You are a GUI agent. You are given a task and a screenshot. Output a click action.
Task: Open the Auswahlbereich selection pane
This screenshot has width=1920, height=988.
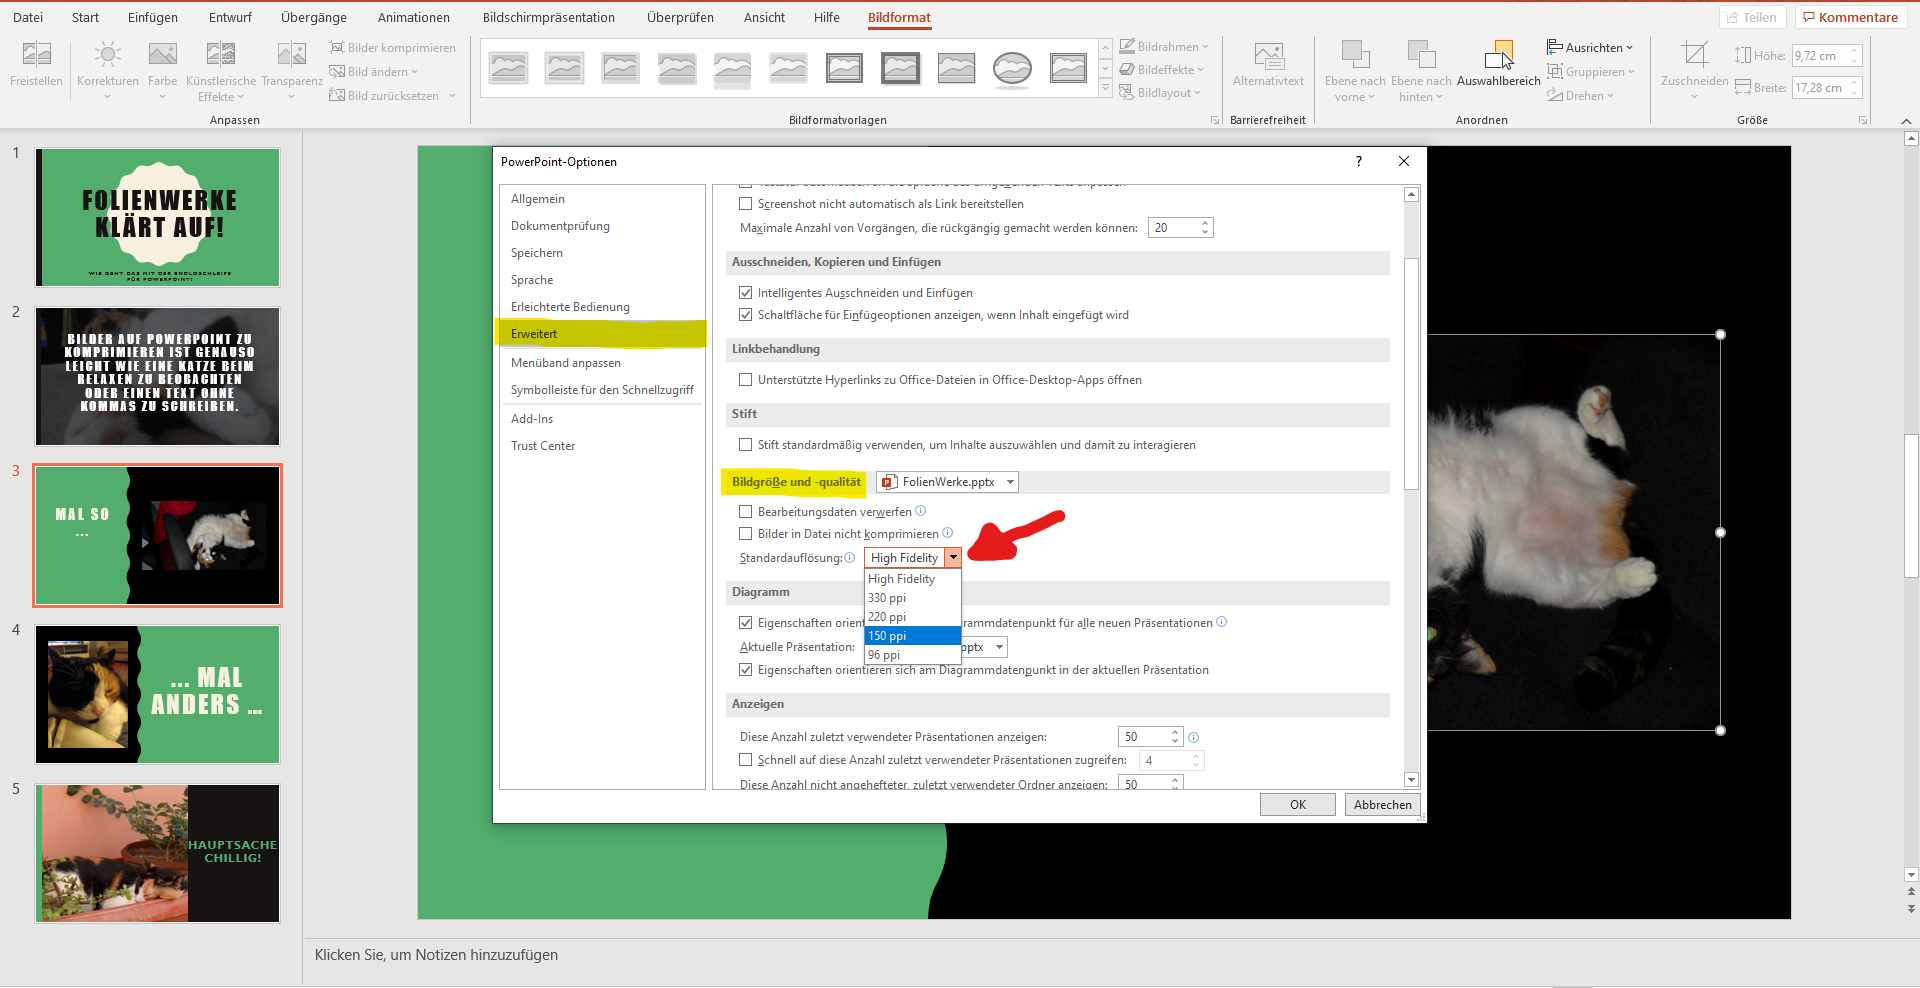(1498, 64)
